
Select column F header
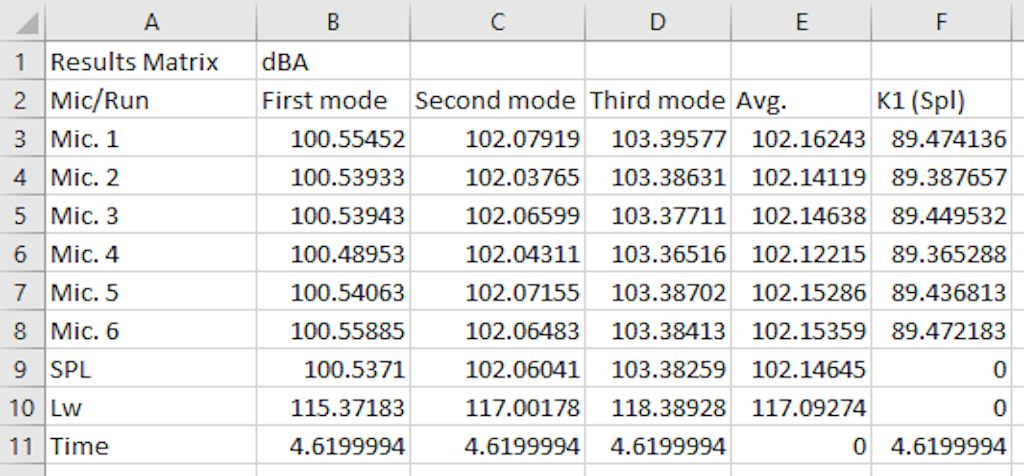click(x=941, y=22)
